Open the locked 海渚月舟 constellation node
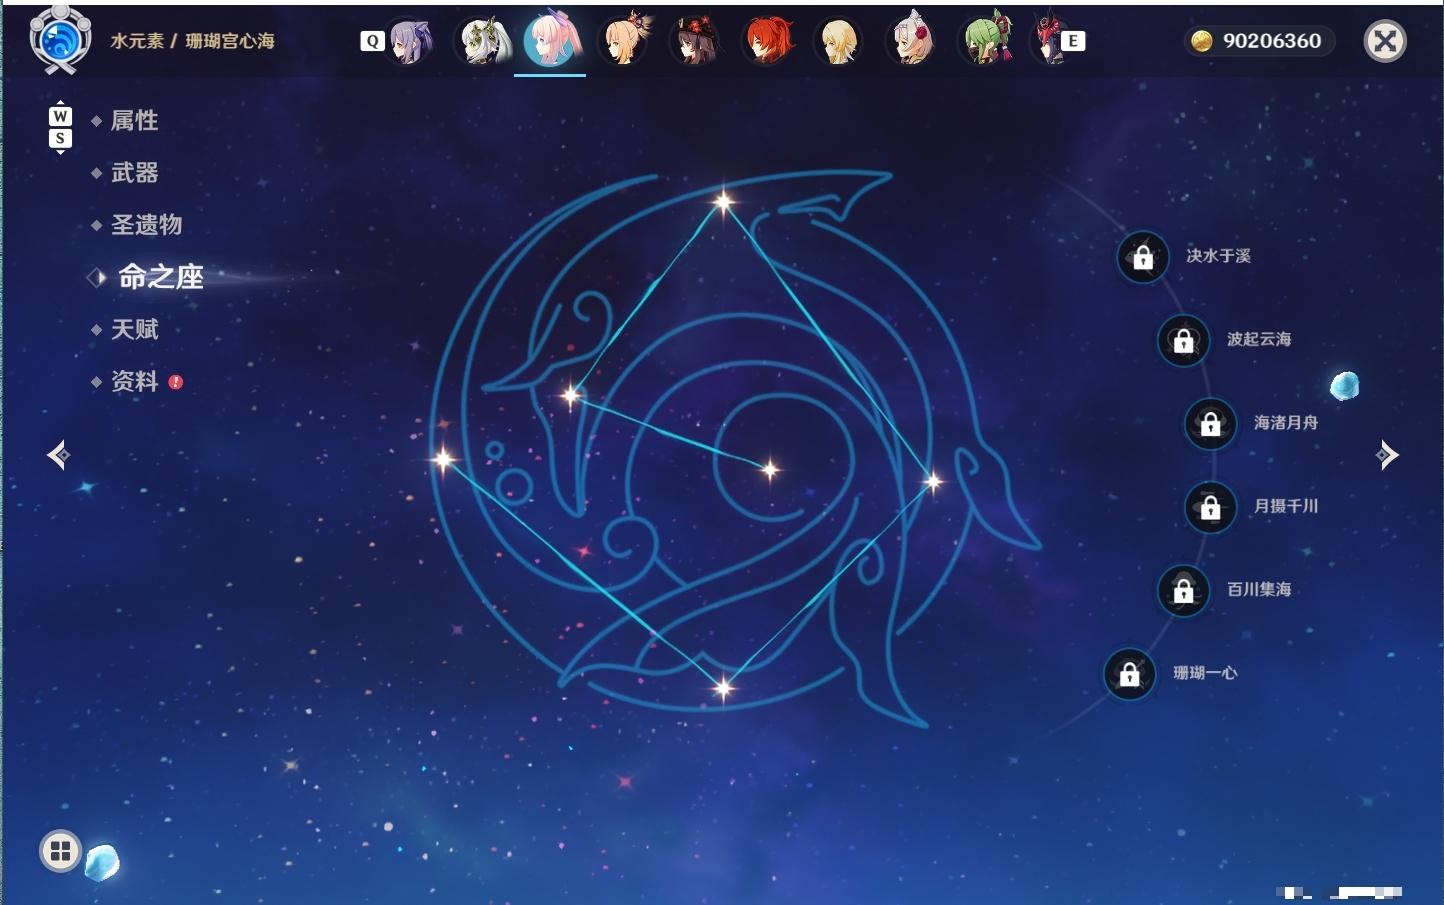This screenshot has width=1444, height=905. (1210, 423)
